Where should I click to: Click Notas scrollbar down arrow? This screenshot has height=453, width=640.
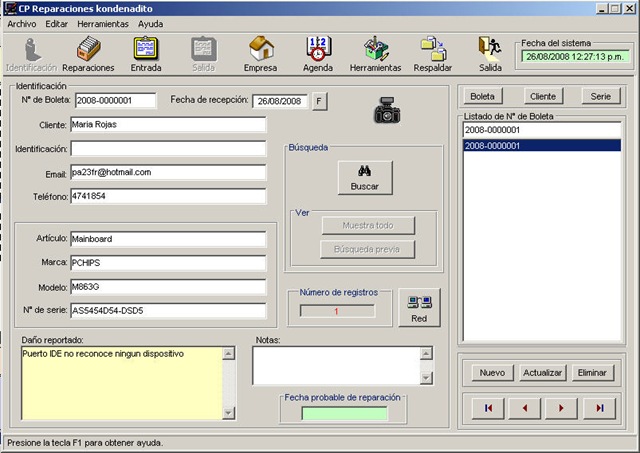(426, 378)
